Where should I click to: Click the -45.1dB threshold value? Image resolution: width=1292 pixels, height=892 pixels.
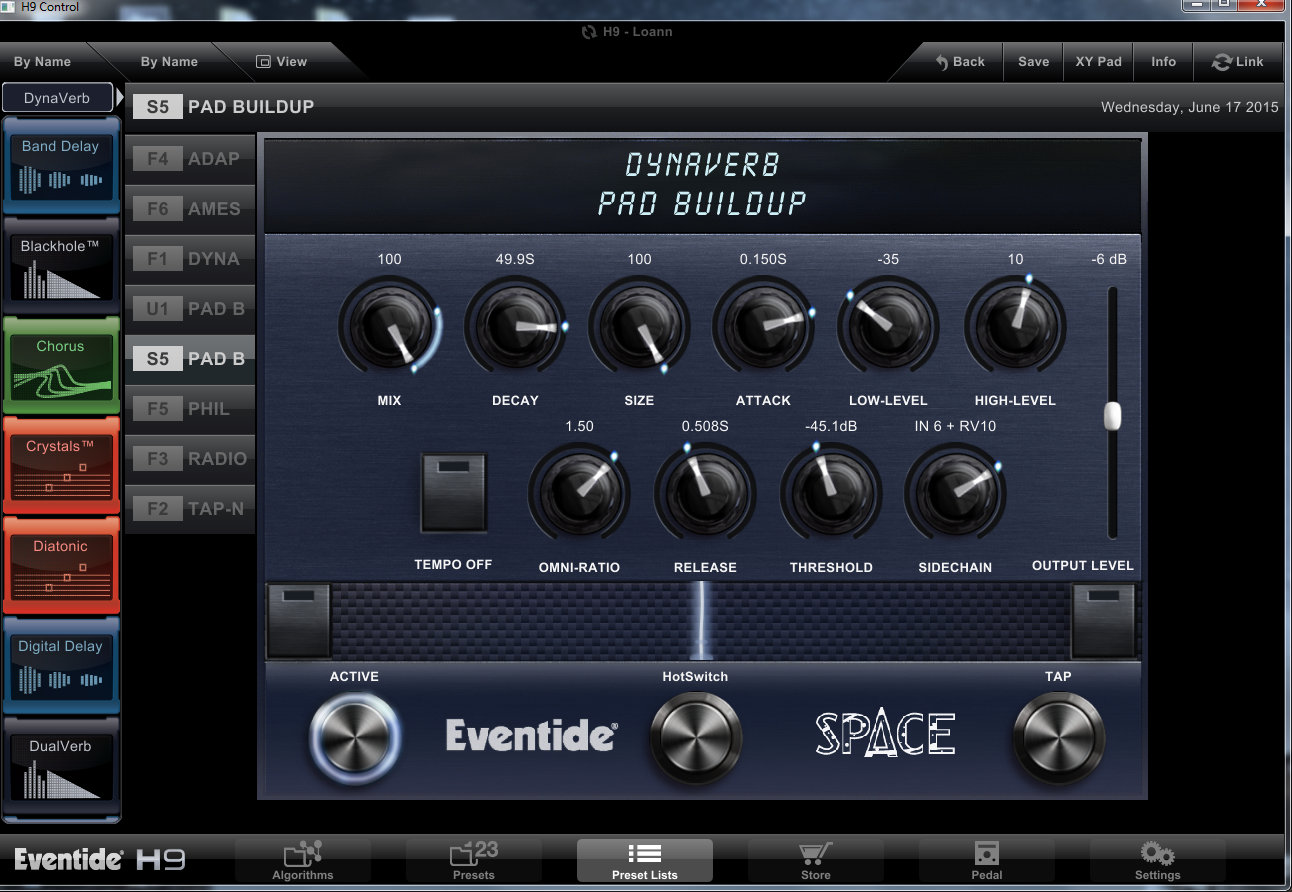click(831, 426)
